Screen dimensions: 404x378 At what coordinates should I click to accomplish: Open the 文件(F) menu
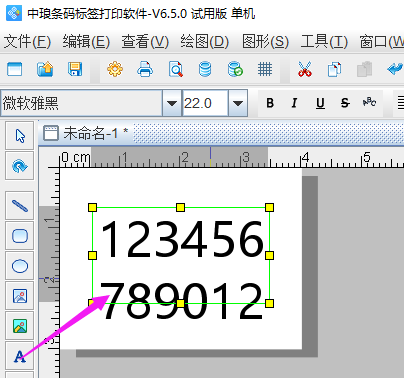pos(27,42)
